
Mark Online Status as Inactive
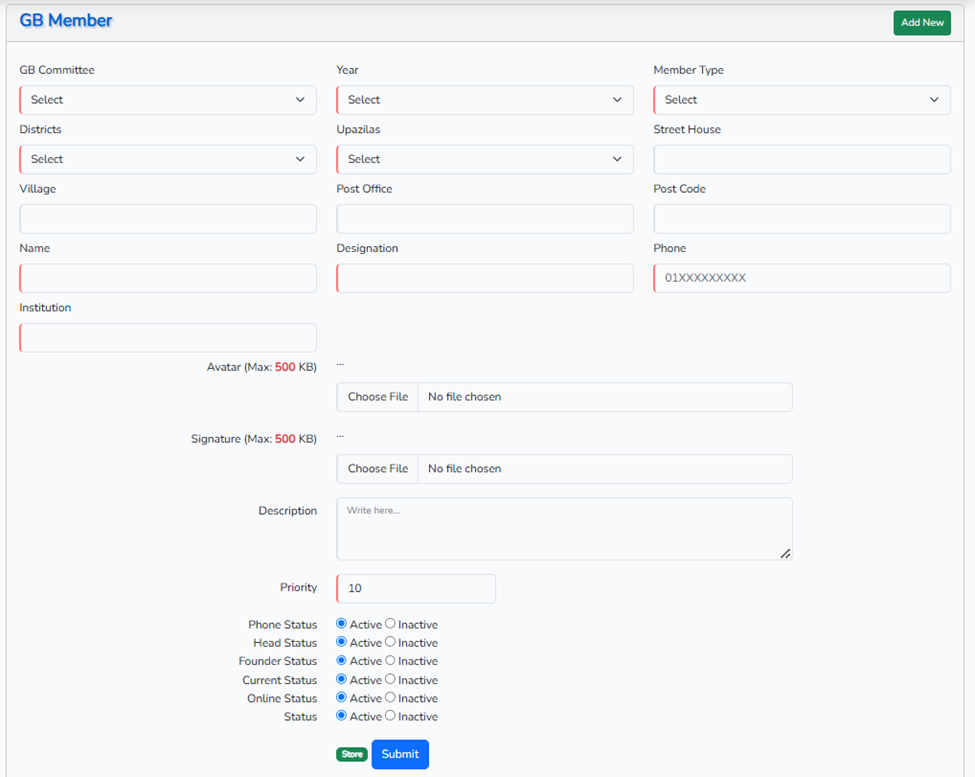click(391, 698)
